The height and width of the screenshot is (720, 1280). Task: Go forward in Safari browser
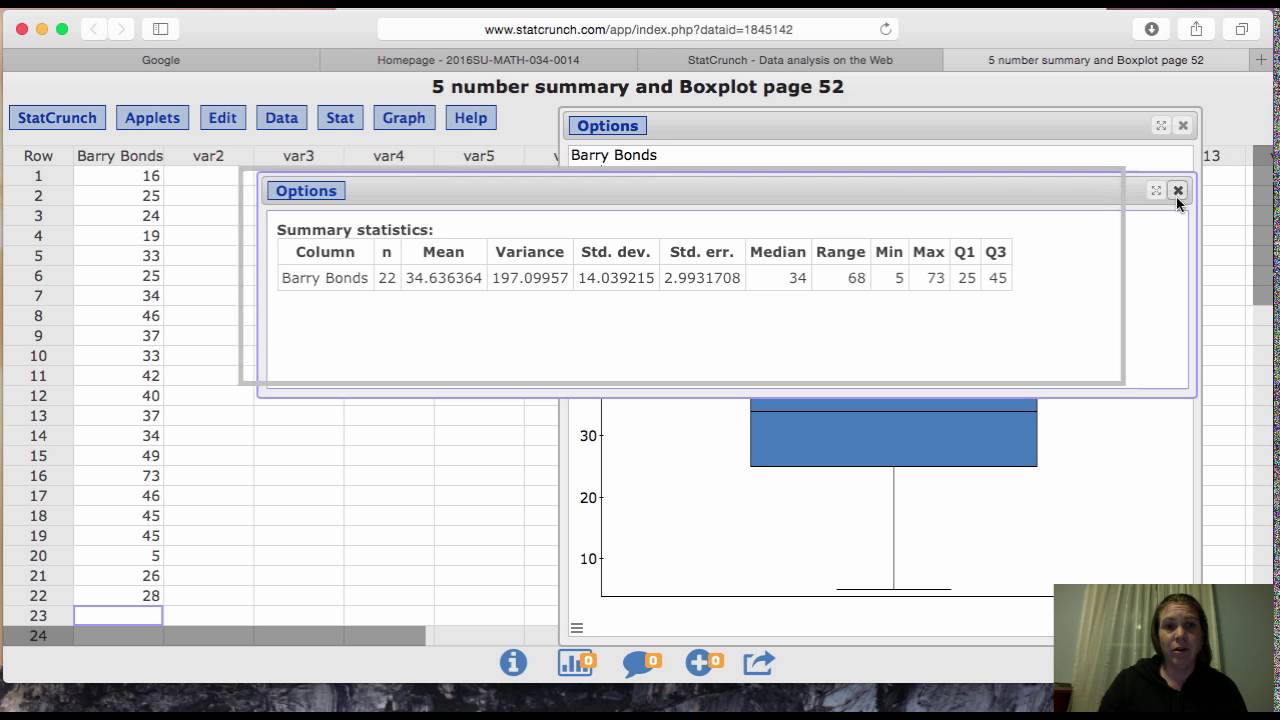[x=121, y=29]
